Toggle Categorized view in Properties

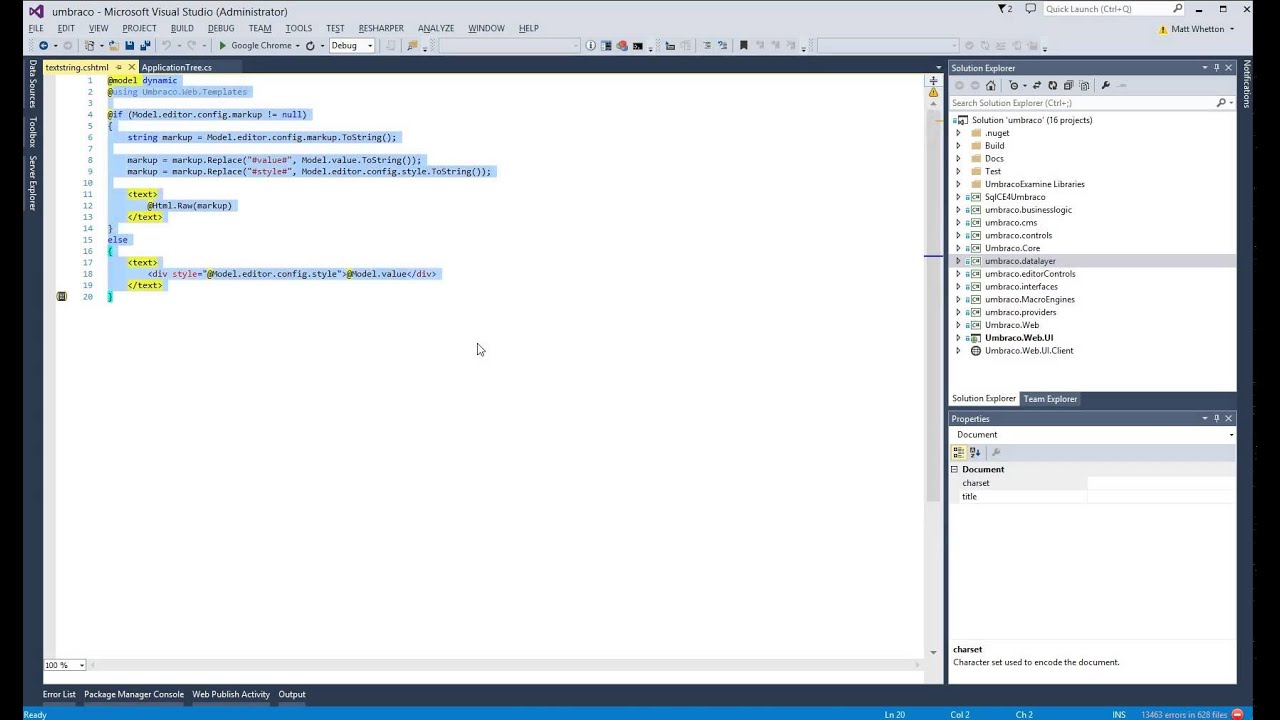959,452
